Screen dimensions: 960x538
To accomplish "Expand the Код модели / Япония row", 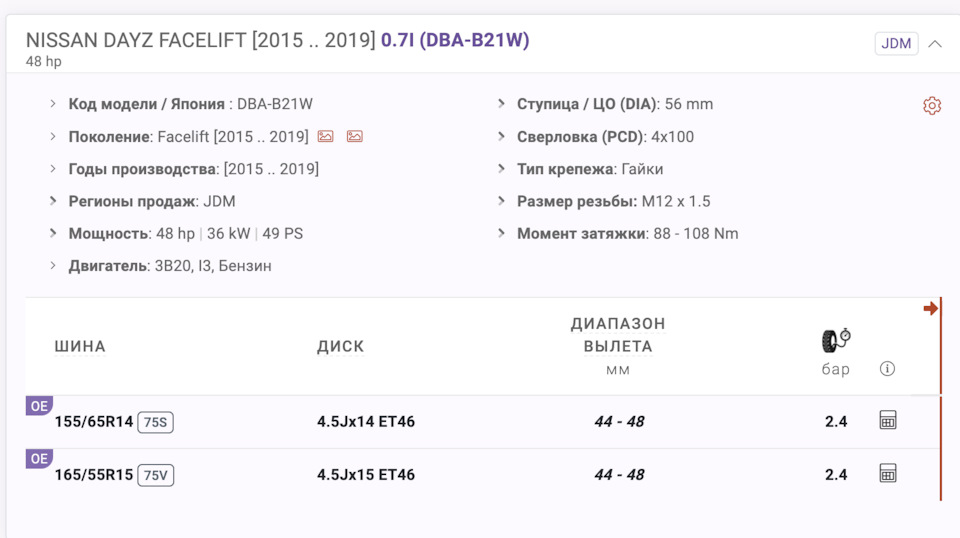I will 53,104.
